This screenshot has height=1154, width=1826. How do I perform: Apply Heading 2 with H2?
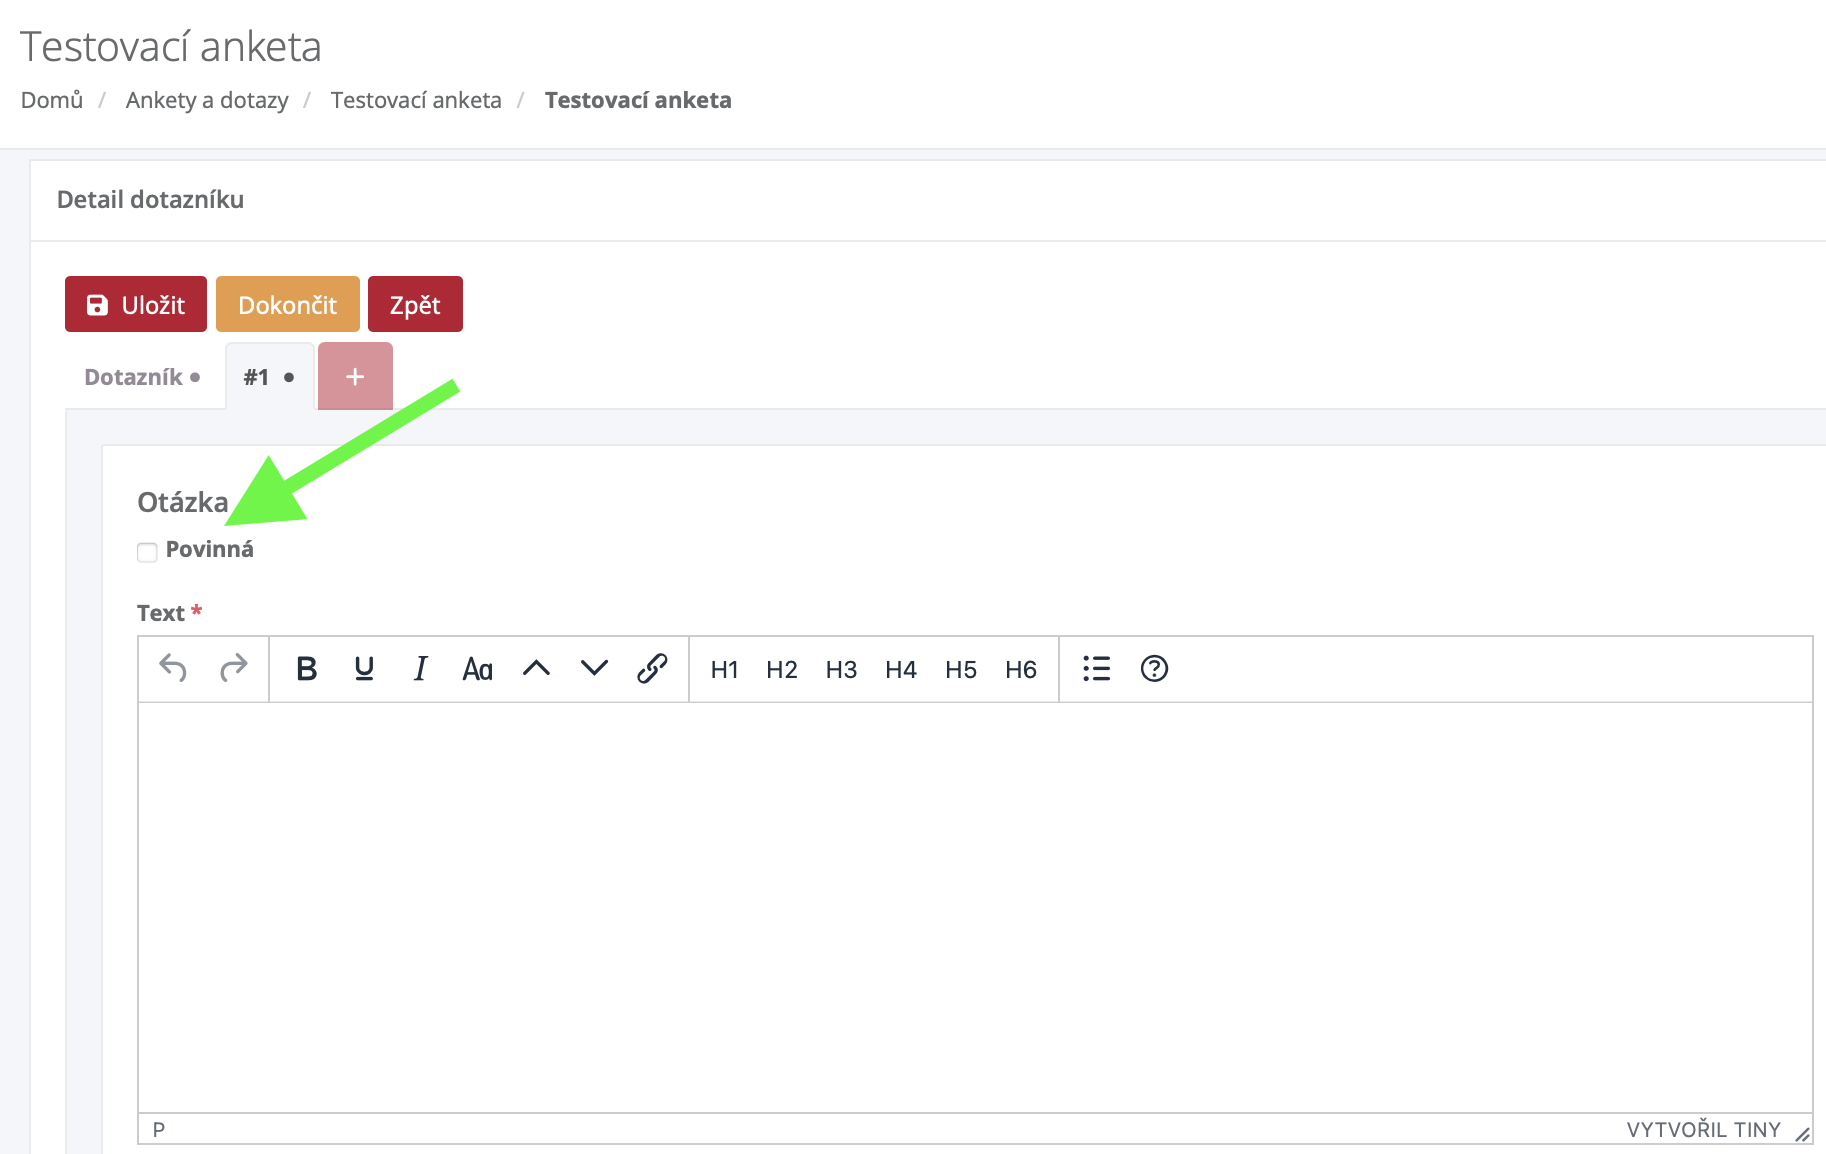tap(782, 669)
